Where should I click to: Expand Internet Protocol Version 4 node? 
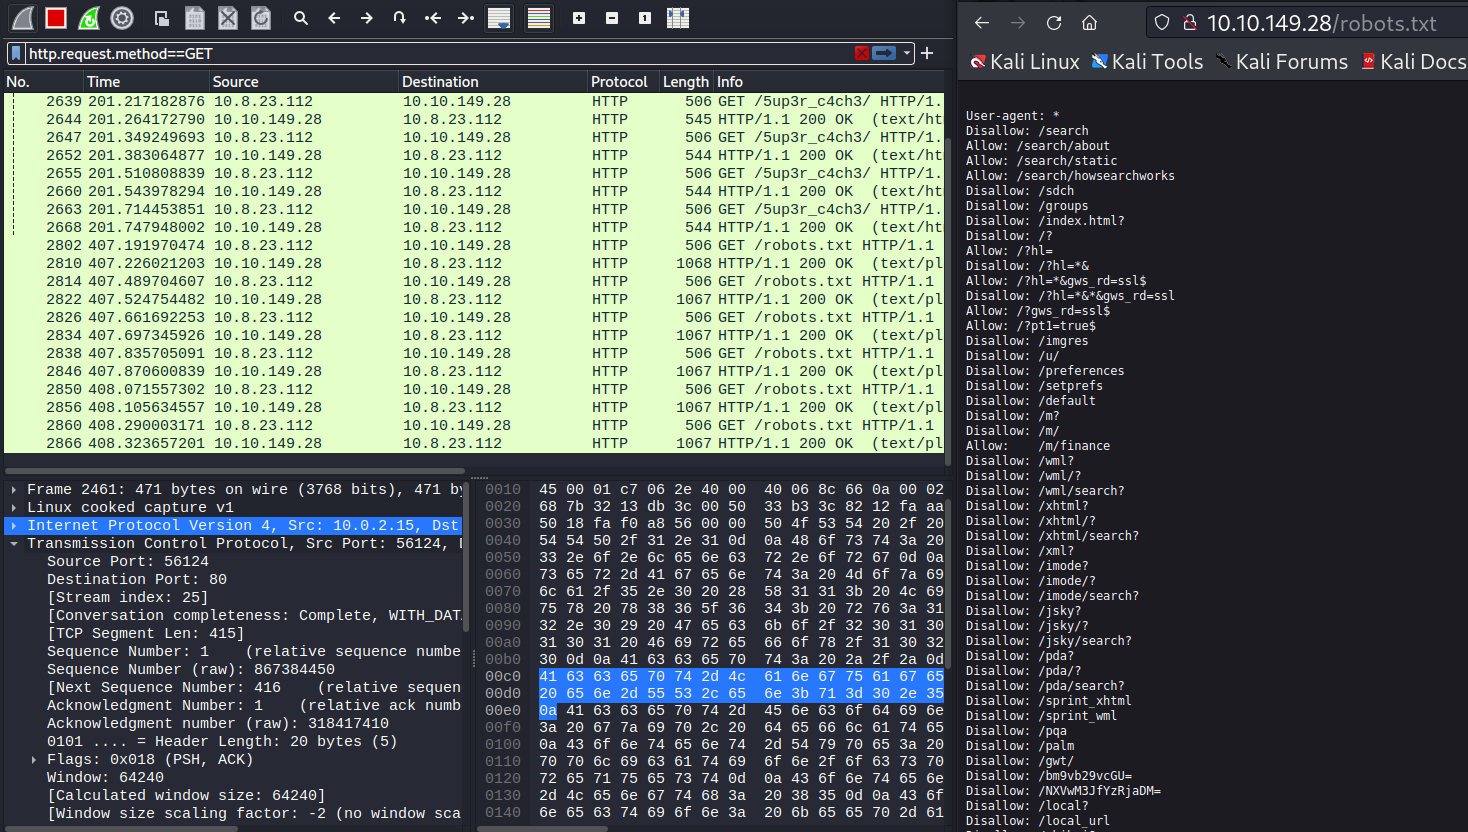point(14,526)
